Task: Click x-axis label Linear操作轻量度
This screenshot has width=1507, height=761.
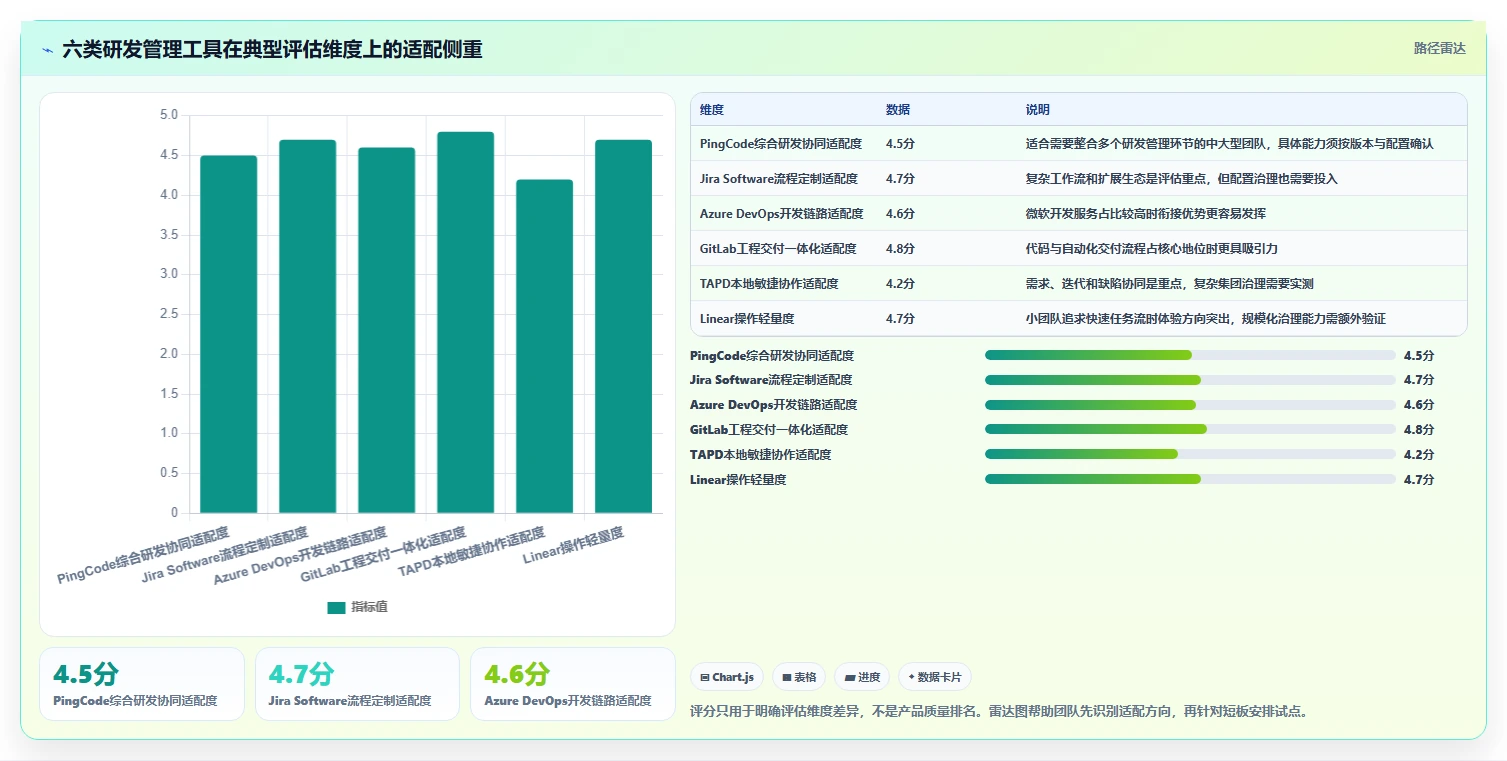Action: 573,547
